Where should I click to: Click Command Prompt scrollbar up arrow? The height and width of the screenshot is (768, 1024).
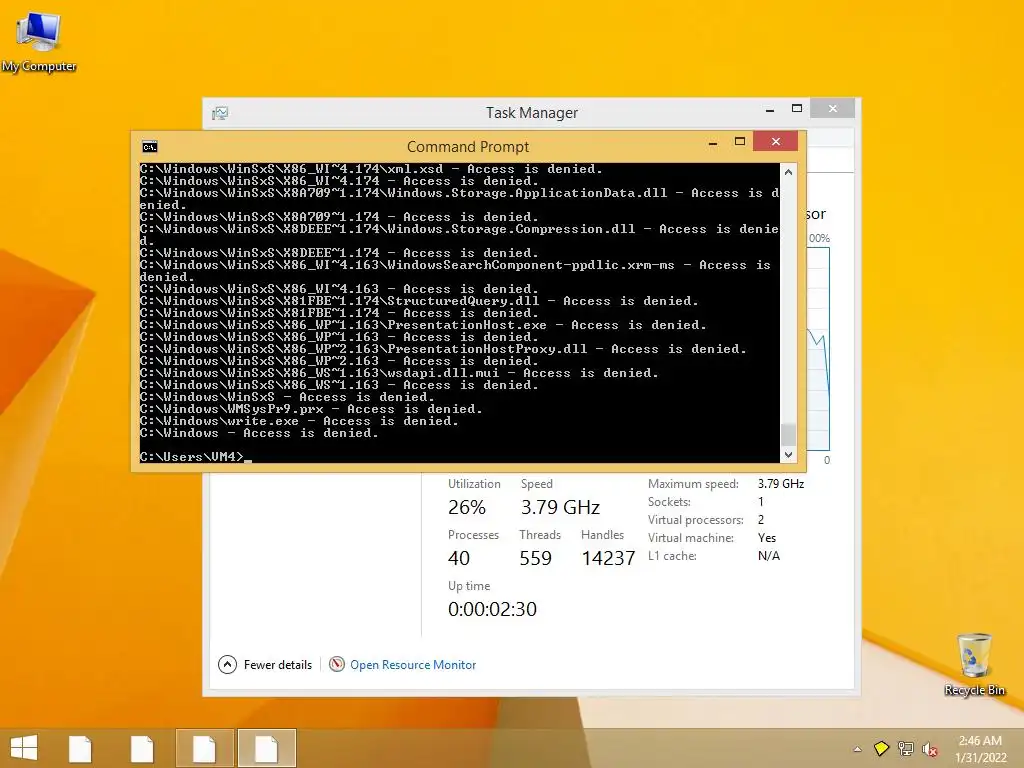788,172
